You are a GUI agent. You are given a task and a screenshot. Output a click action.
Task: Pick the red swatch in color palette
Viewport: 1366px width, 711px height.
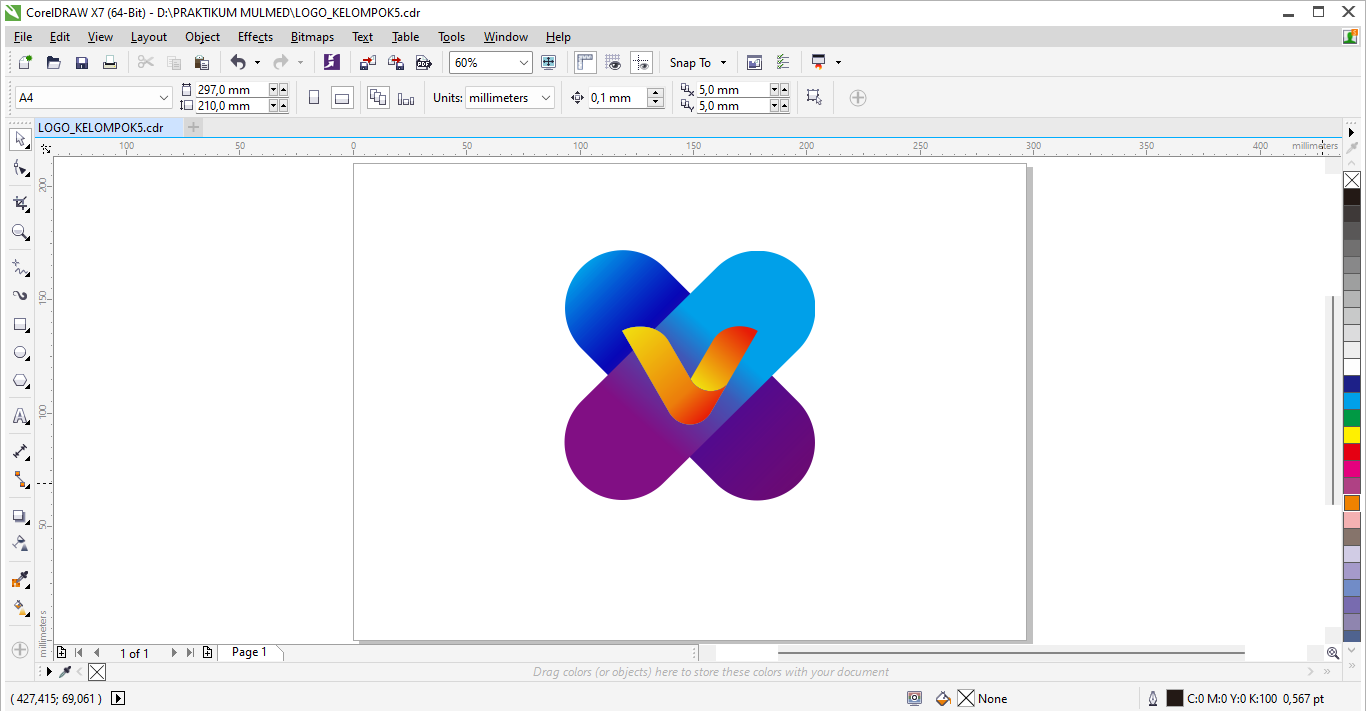pyautogui.click(x=1352, y=452)
